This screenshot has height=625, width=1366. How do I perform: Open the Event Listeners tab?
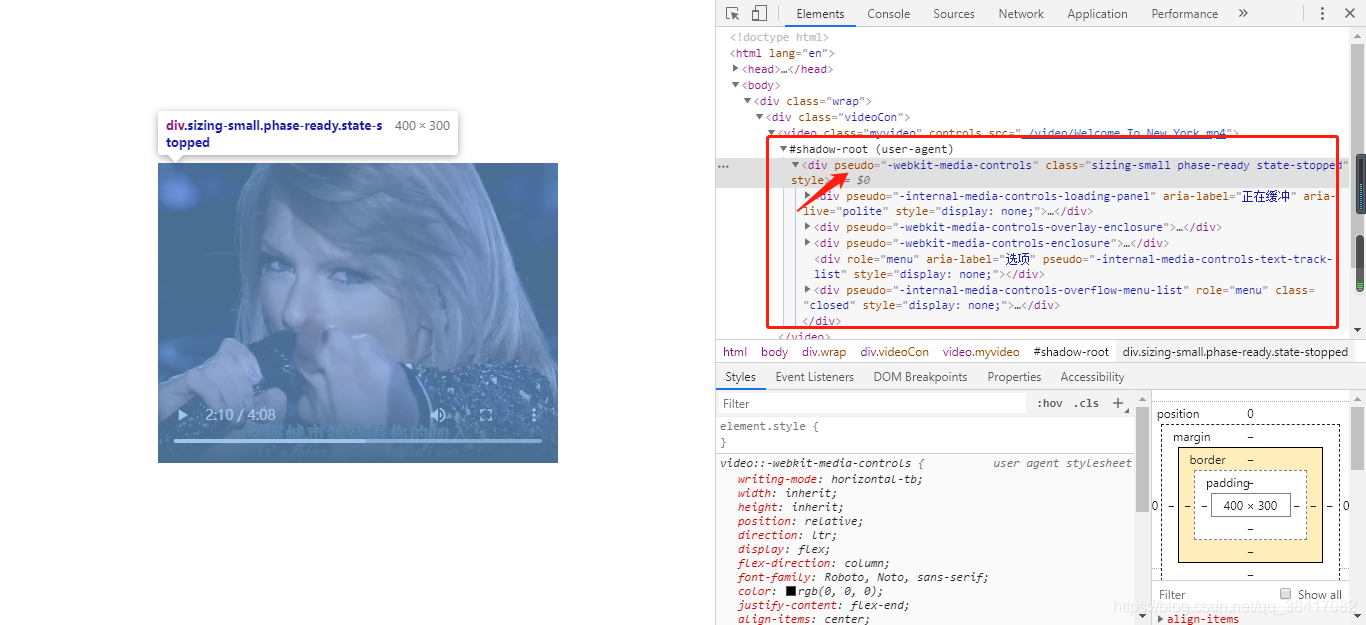tap(814, 376)
